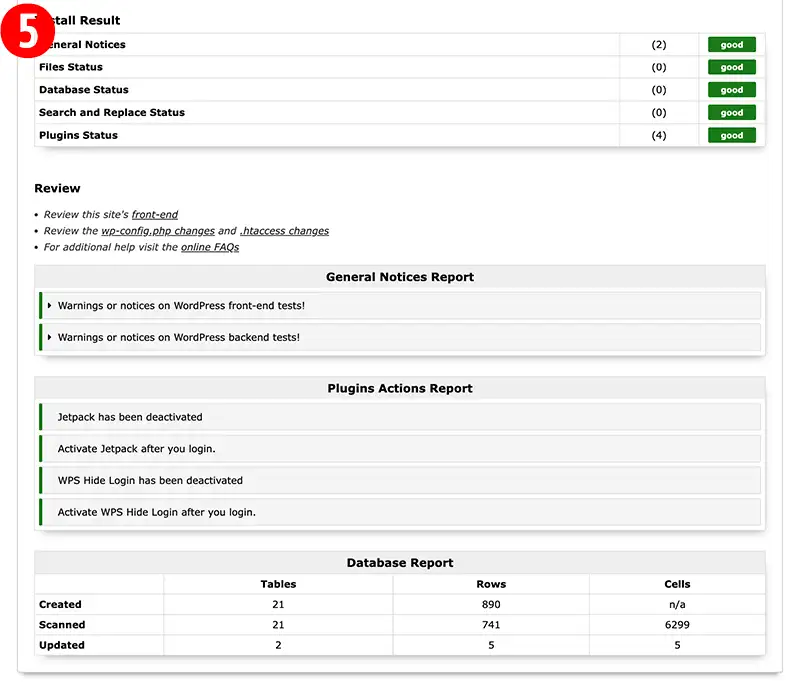The image size is (800, 684).
Task: Select the Files Status row label
Action: (x=71, y=67)
